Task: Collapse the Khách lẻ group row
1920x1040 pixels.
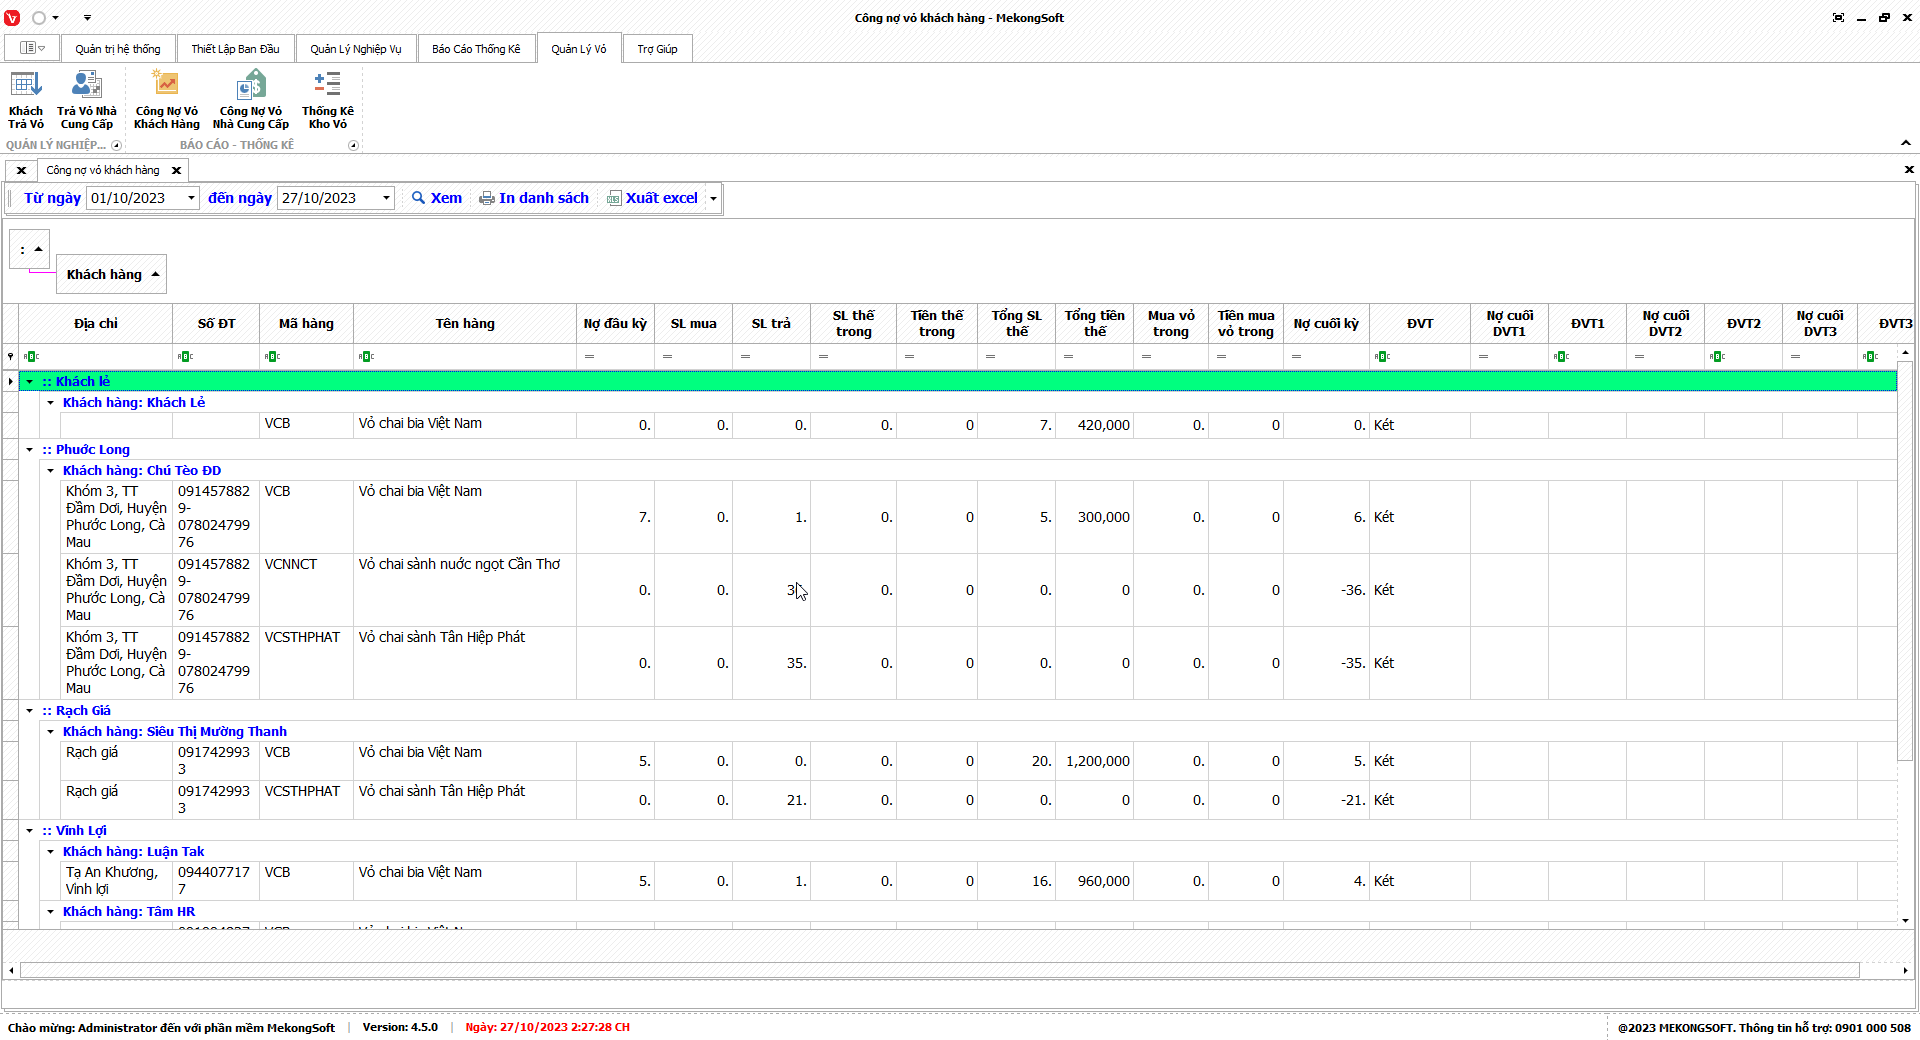Action: point(30,381)
